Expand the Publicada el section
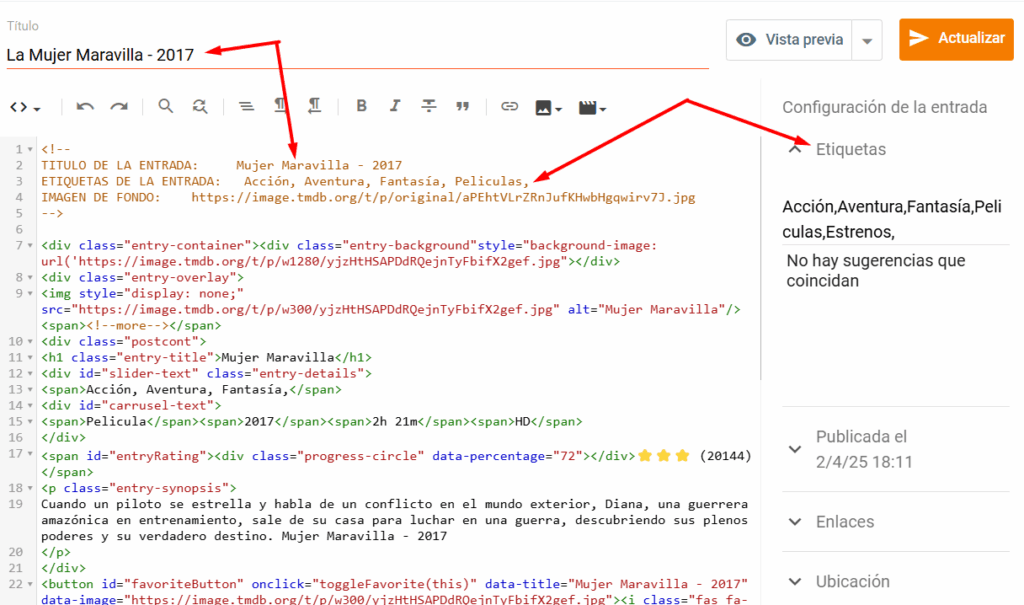The height and width of the screenshot is (605, 1024). (795, 449)
